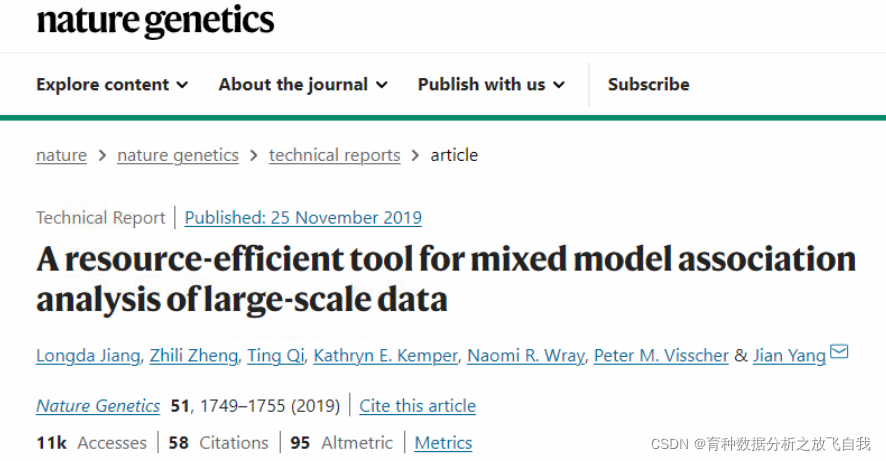This screenshot has height=461, width=886.
Task: Expand the Explore content dropdown
Action: point(112,85)
